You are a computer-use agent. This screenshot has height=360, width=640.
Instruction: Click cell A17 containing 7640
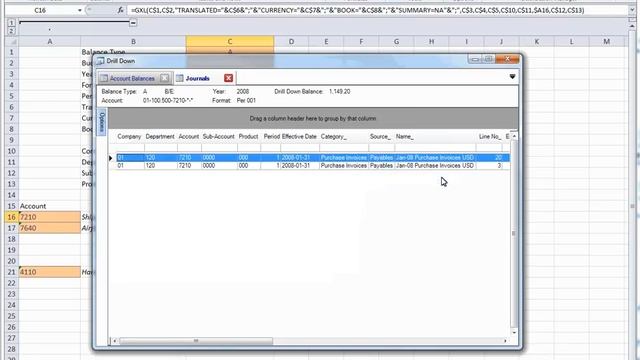click(x=50, y=228)
